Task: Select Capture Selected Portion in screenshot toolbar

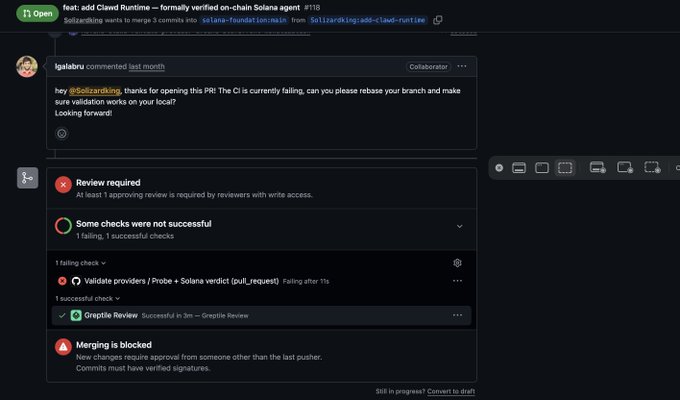Action: coord(565,168)
